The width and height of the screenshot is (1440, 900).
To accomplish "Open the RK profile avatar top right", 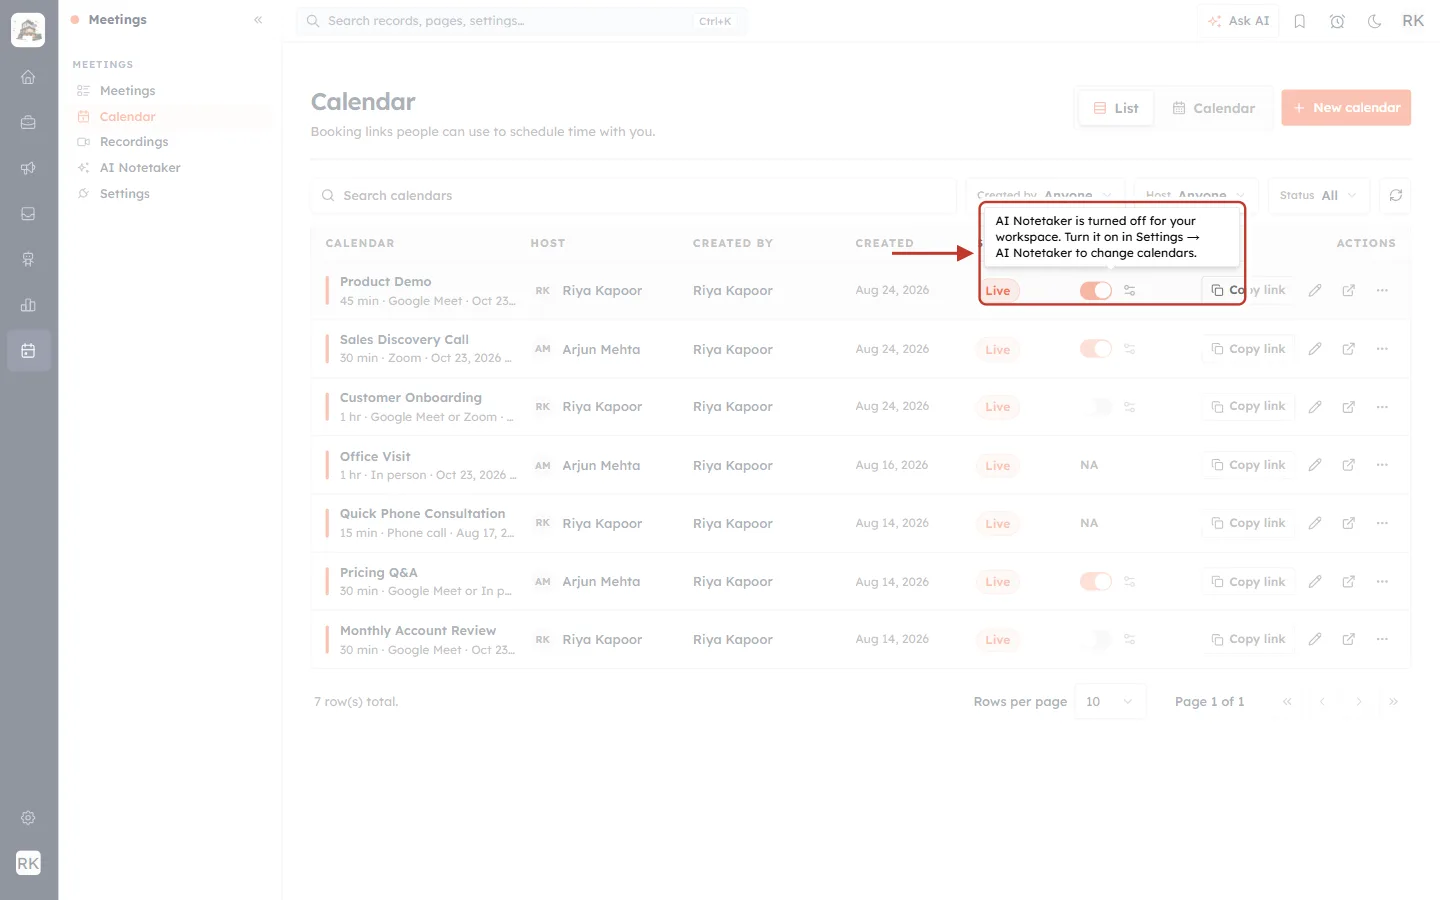I will (1413, 21).
